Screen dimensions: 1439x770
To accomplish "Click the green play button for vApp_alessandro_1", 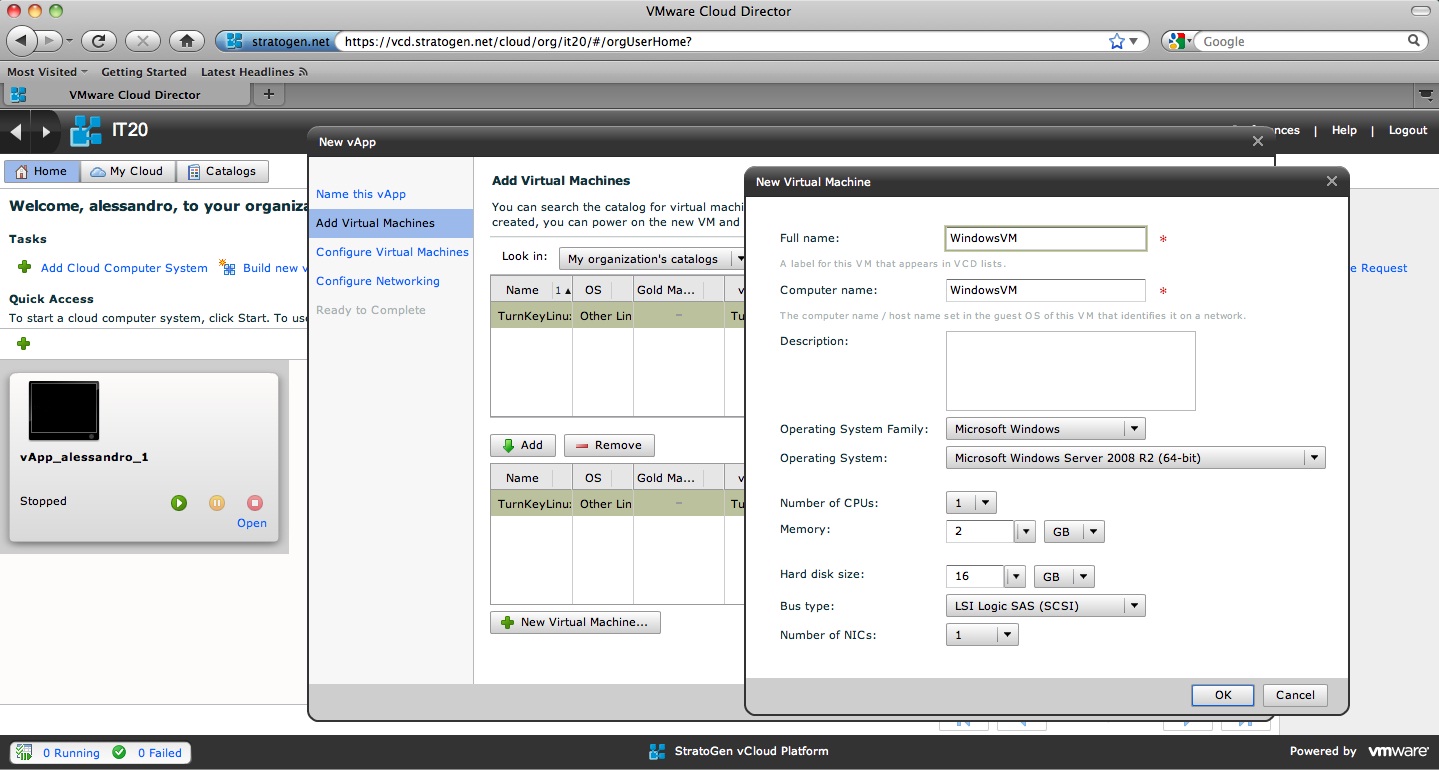I will (179, 503).
